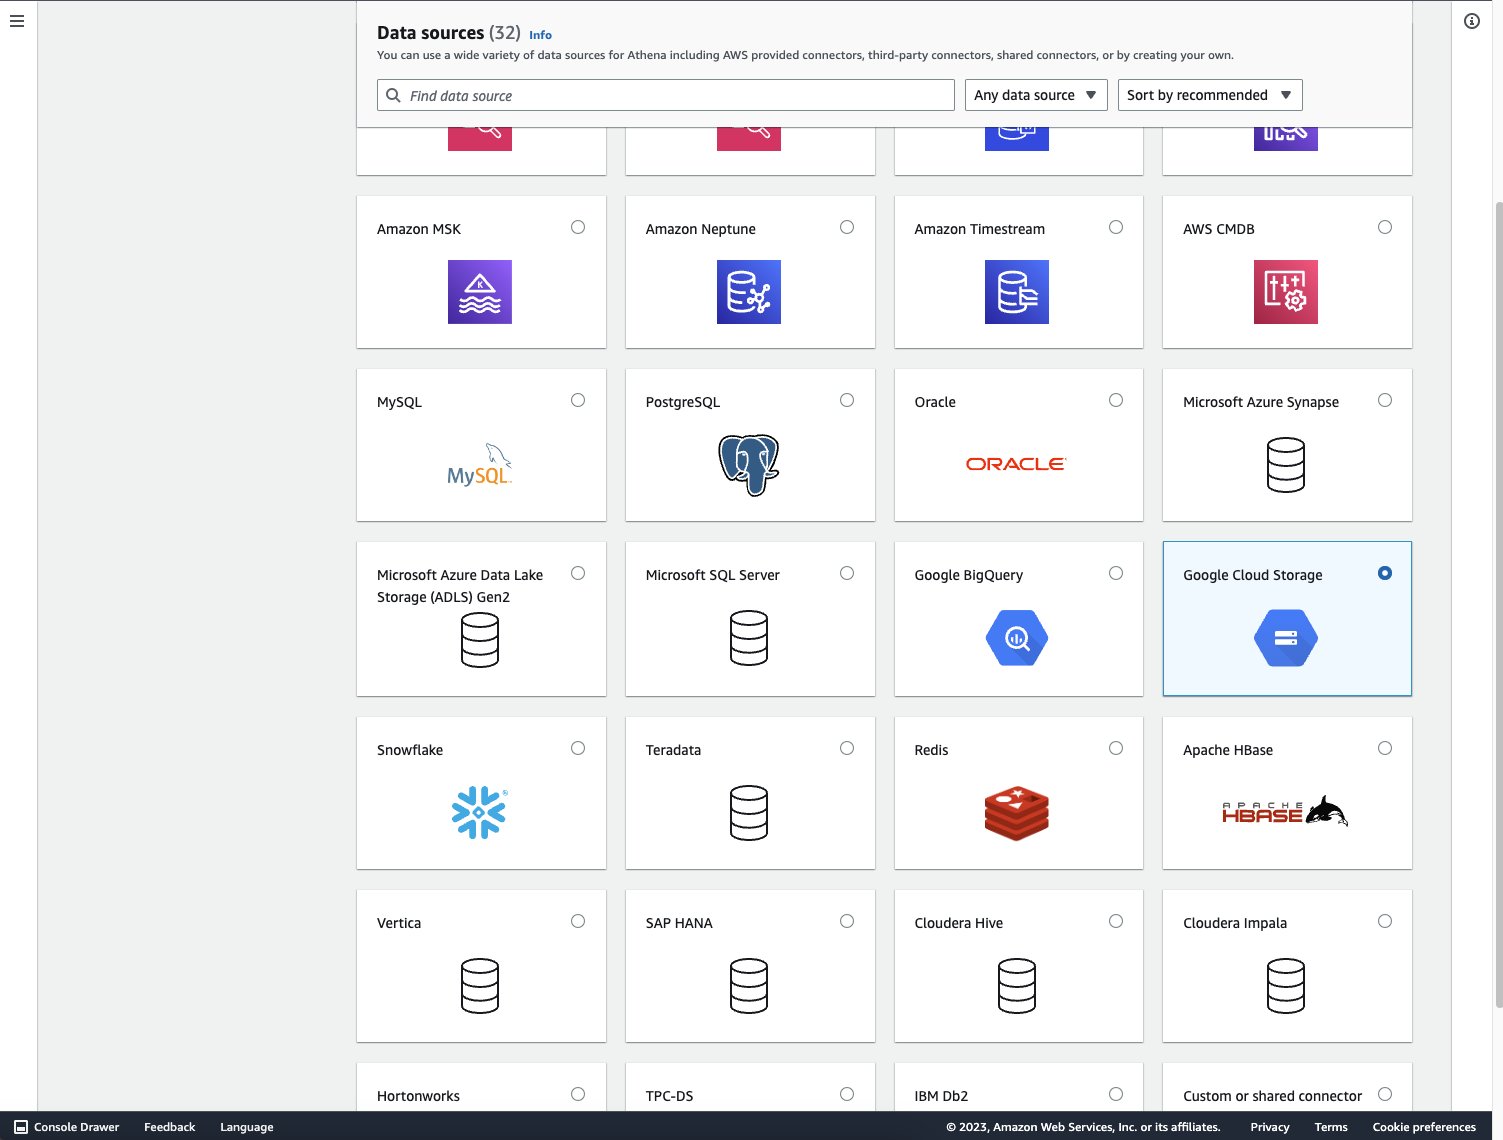Select the Hortonworks radio button

(x=578, y=1094)
